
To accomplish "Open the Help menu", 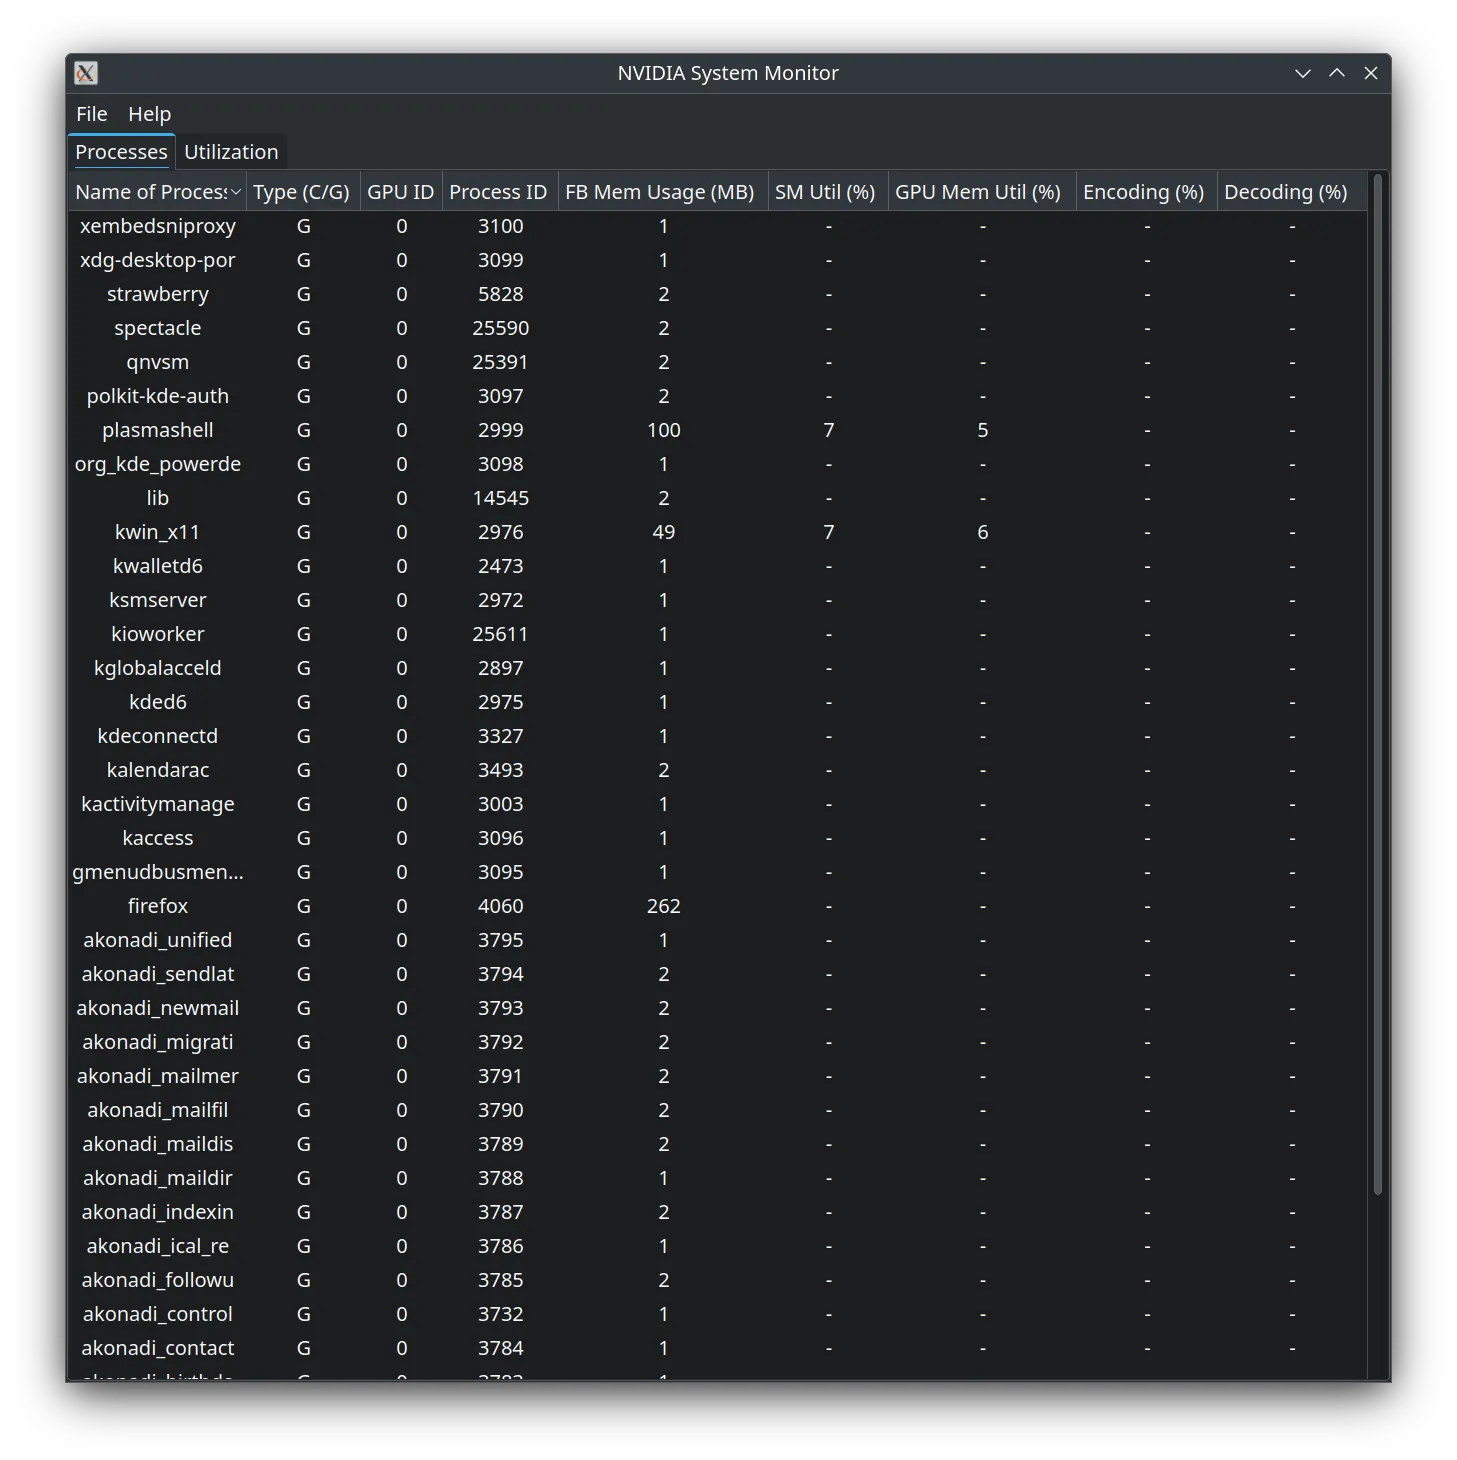I will point(149,114).
